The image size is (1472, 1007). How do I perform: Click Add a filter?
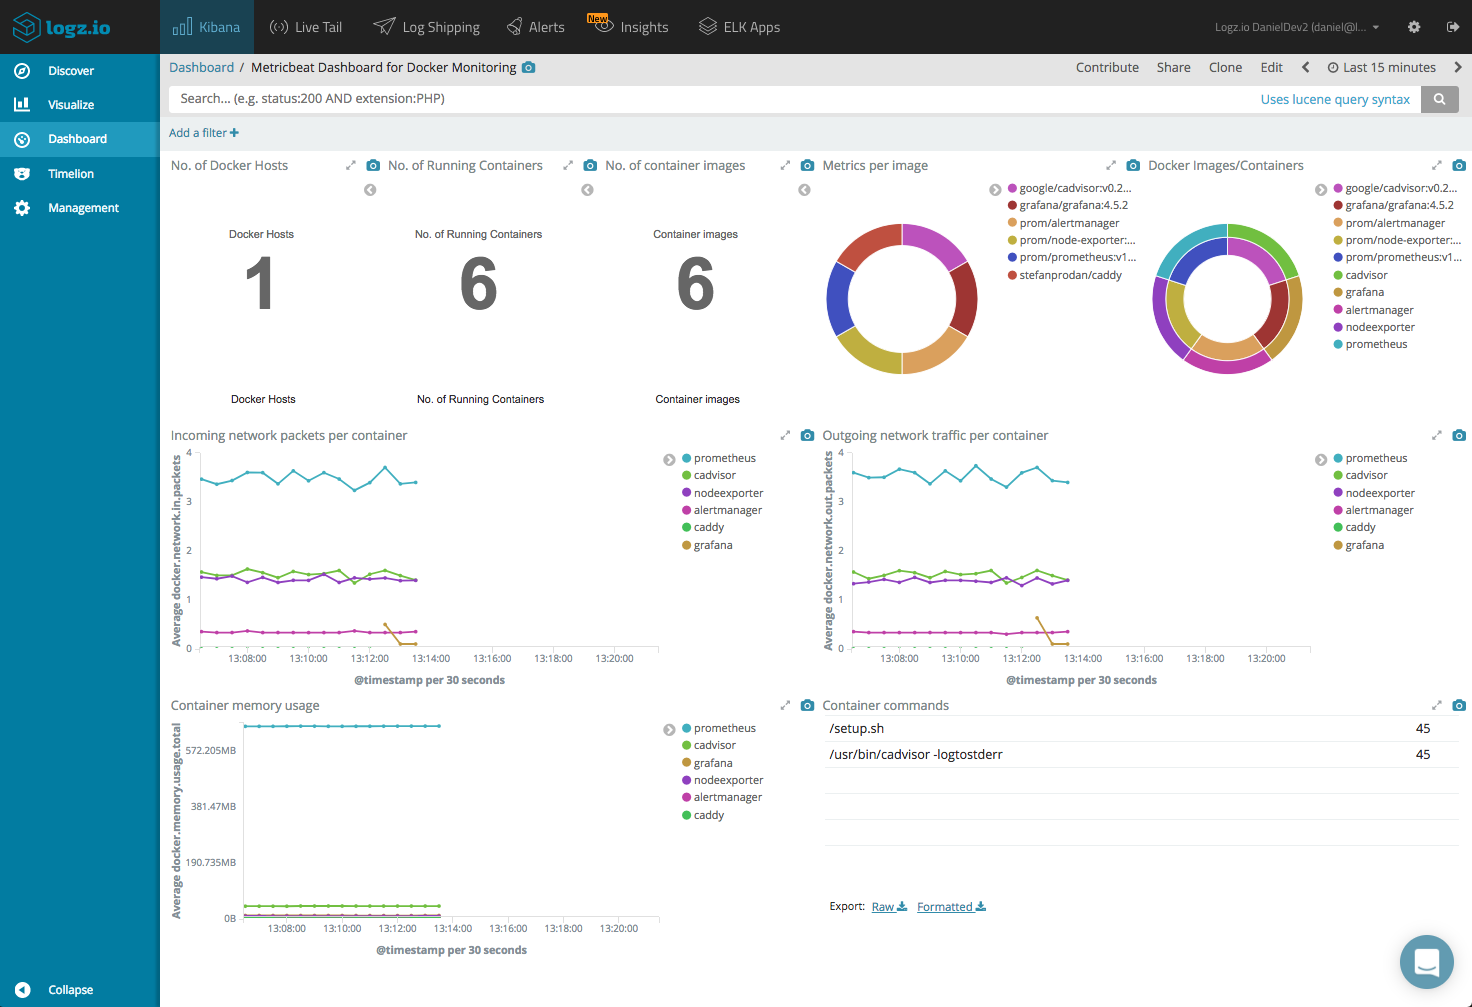pyautogui.click(x=204, y=133)
